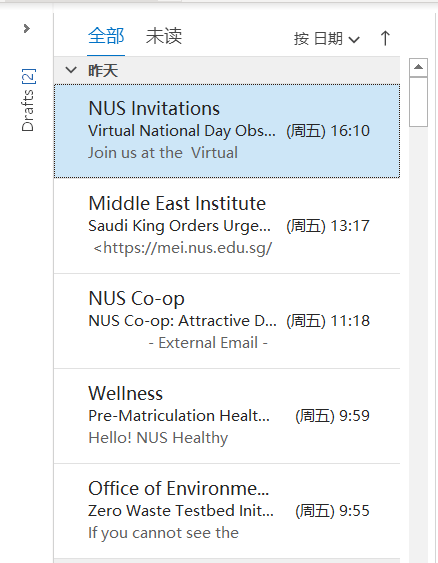Collapse the 昨天 date group
Screen dimensions: 438x563
pos(71,70)
